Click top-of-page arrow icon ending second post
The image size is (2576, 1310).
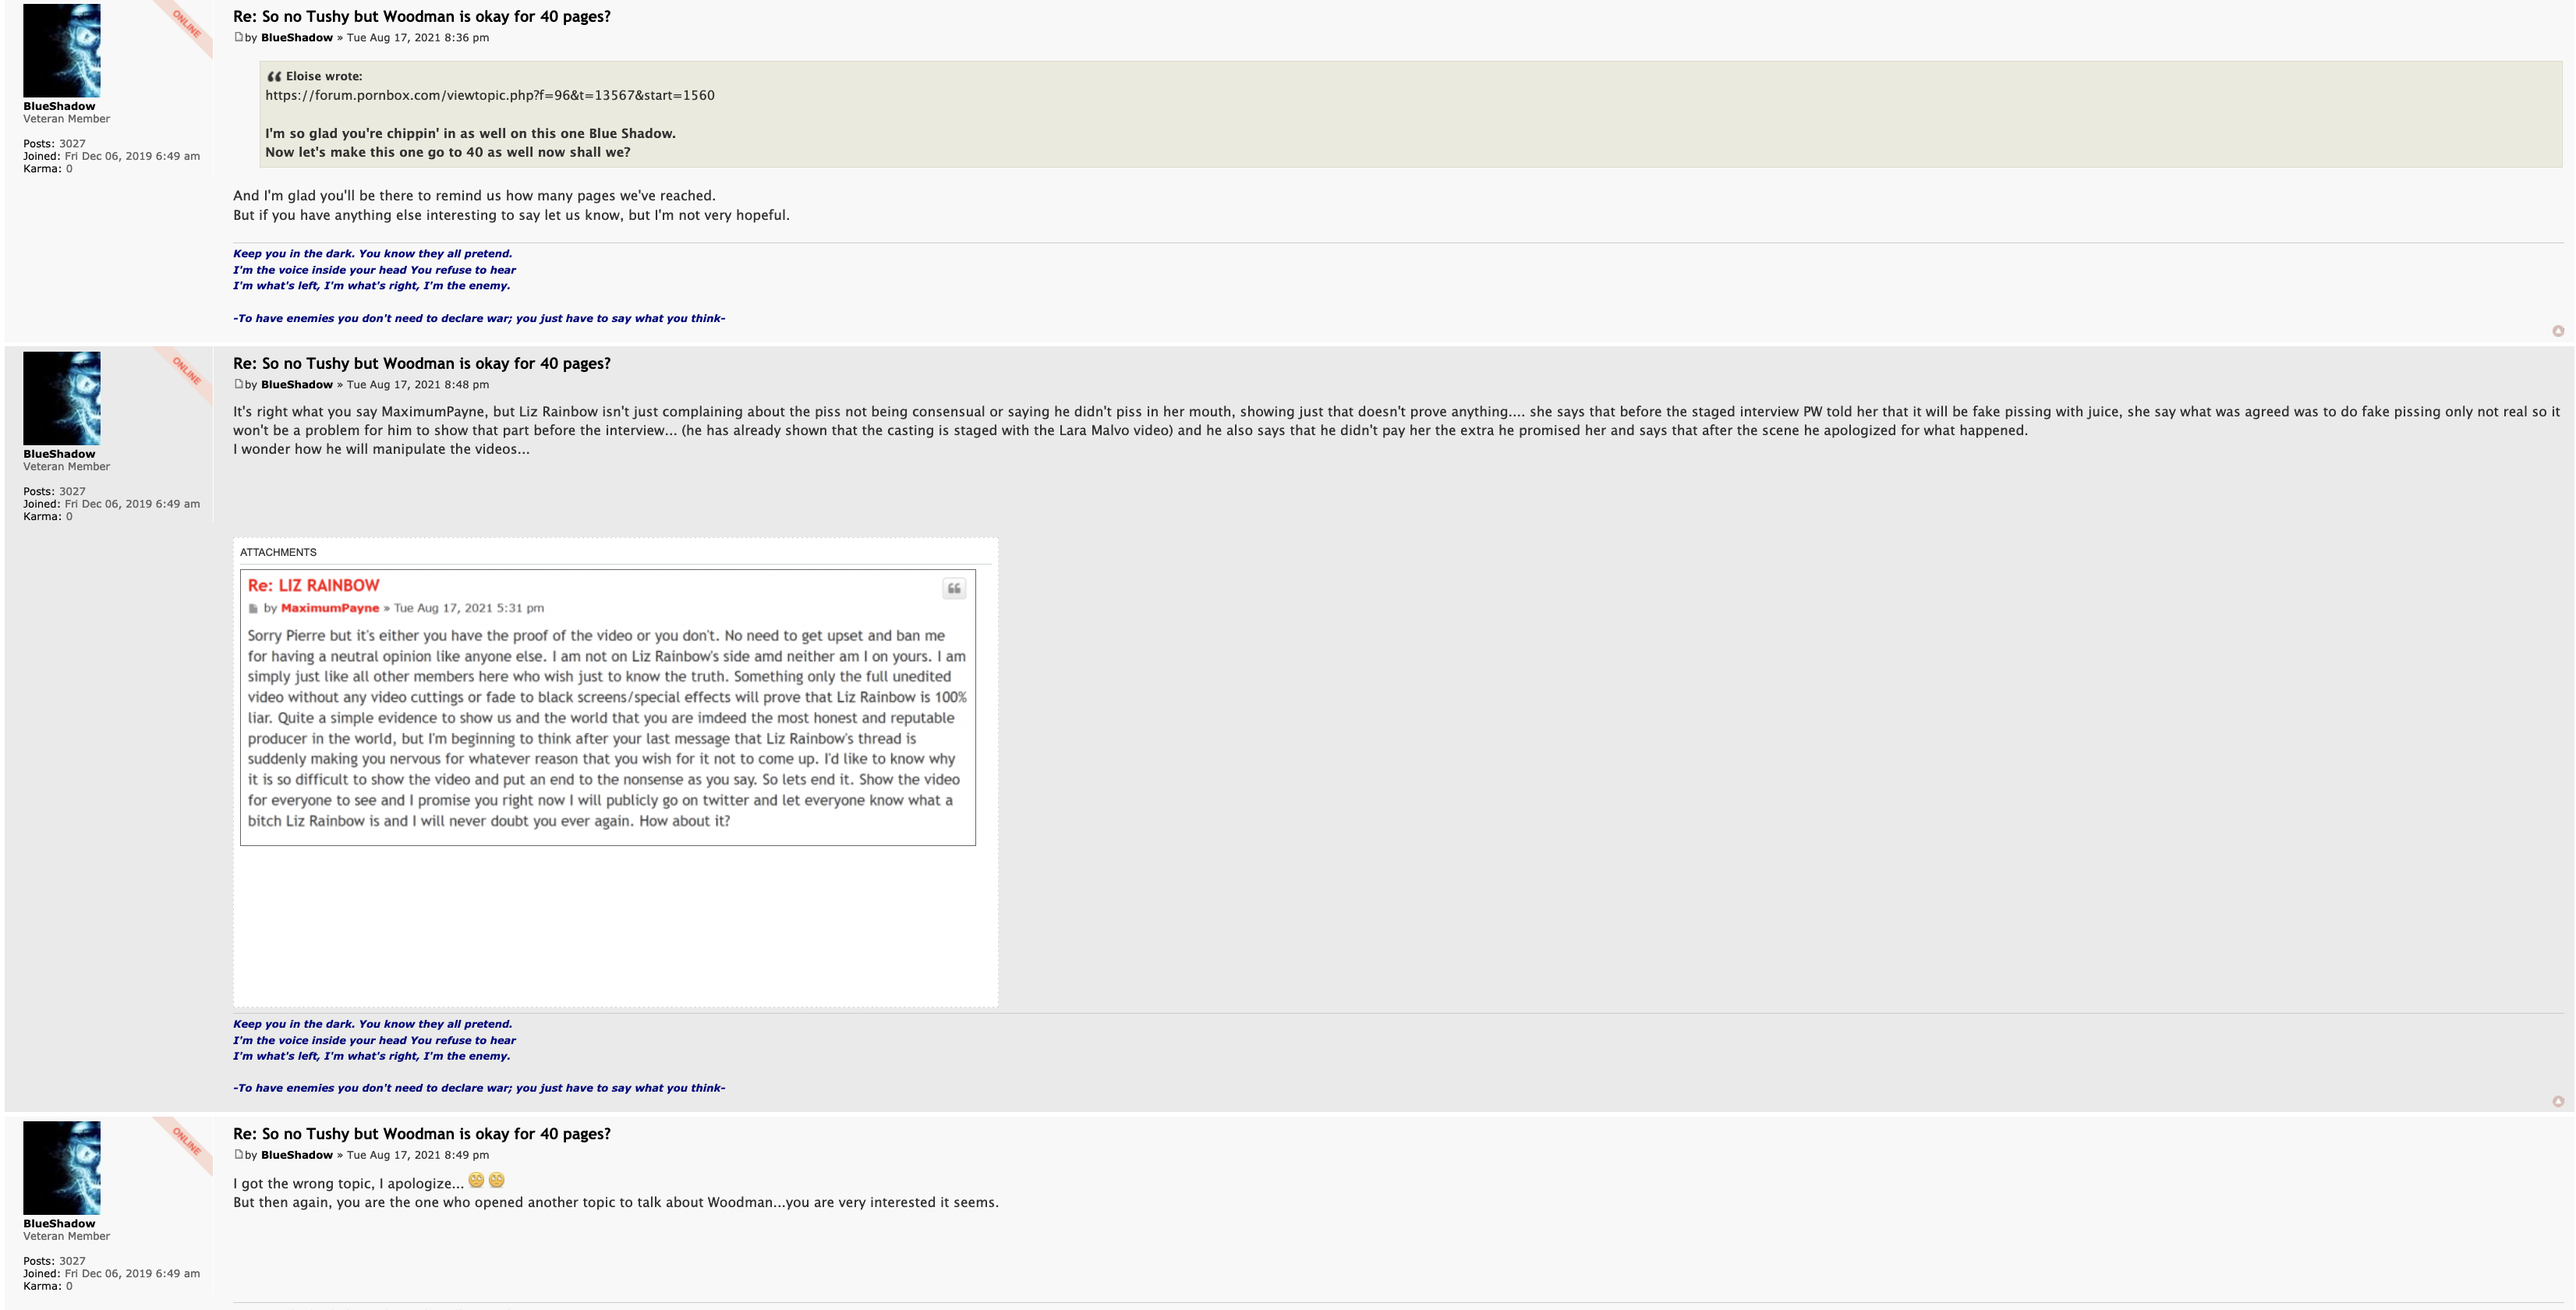coord(2557,1101)
